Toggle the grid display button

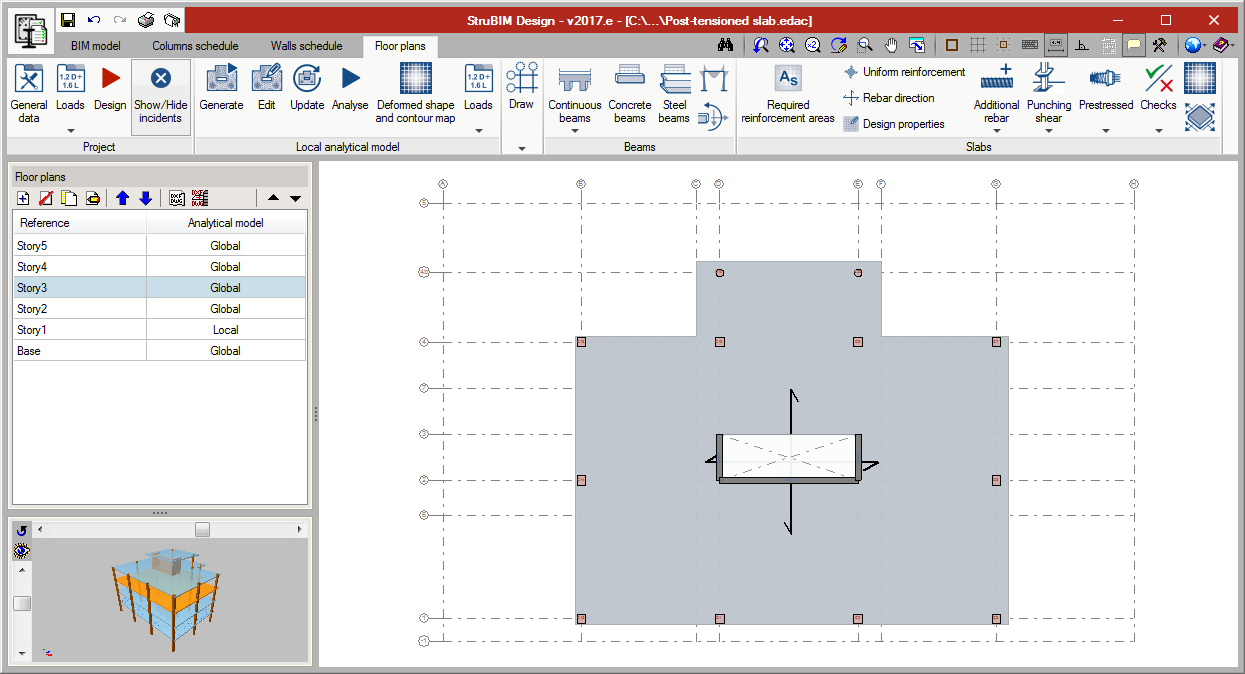pyautogui.click(x=977, y=45)
